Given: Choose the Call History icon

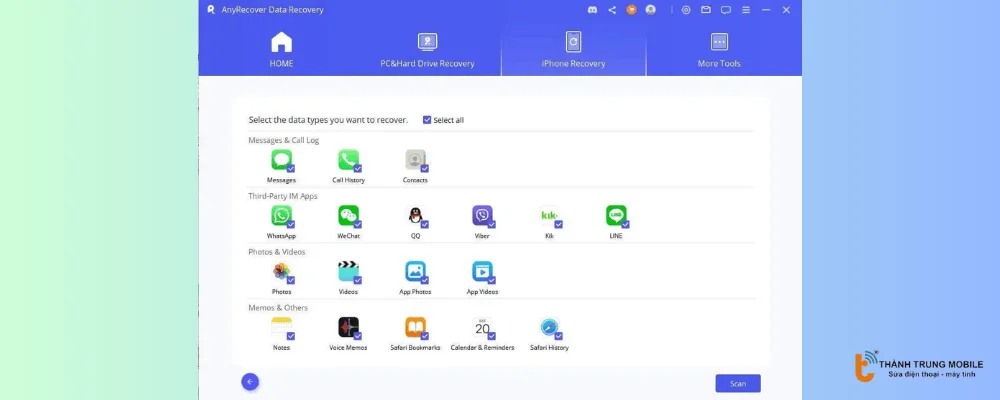Looking at the screenshot, I should [348, 159].
